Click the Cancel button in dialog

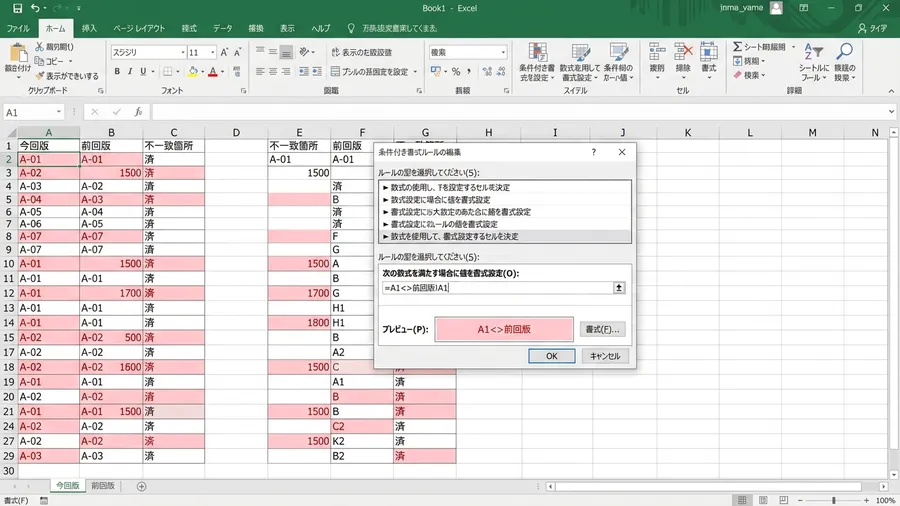pos(605,356)
